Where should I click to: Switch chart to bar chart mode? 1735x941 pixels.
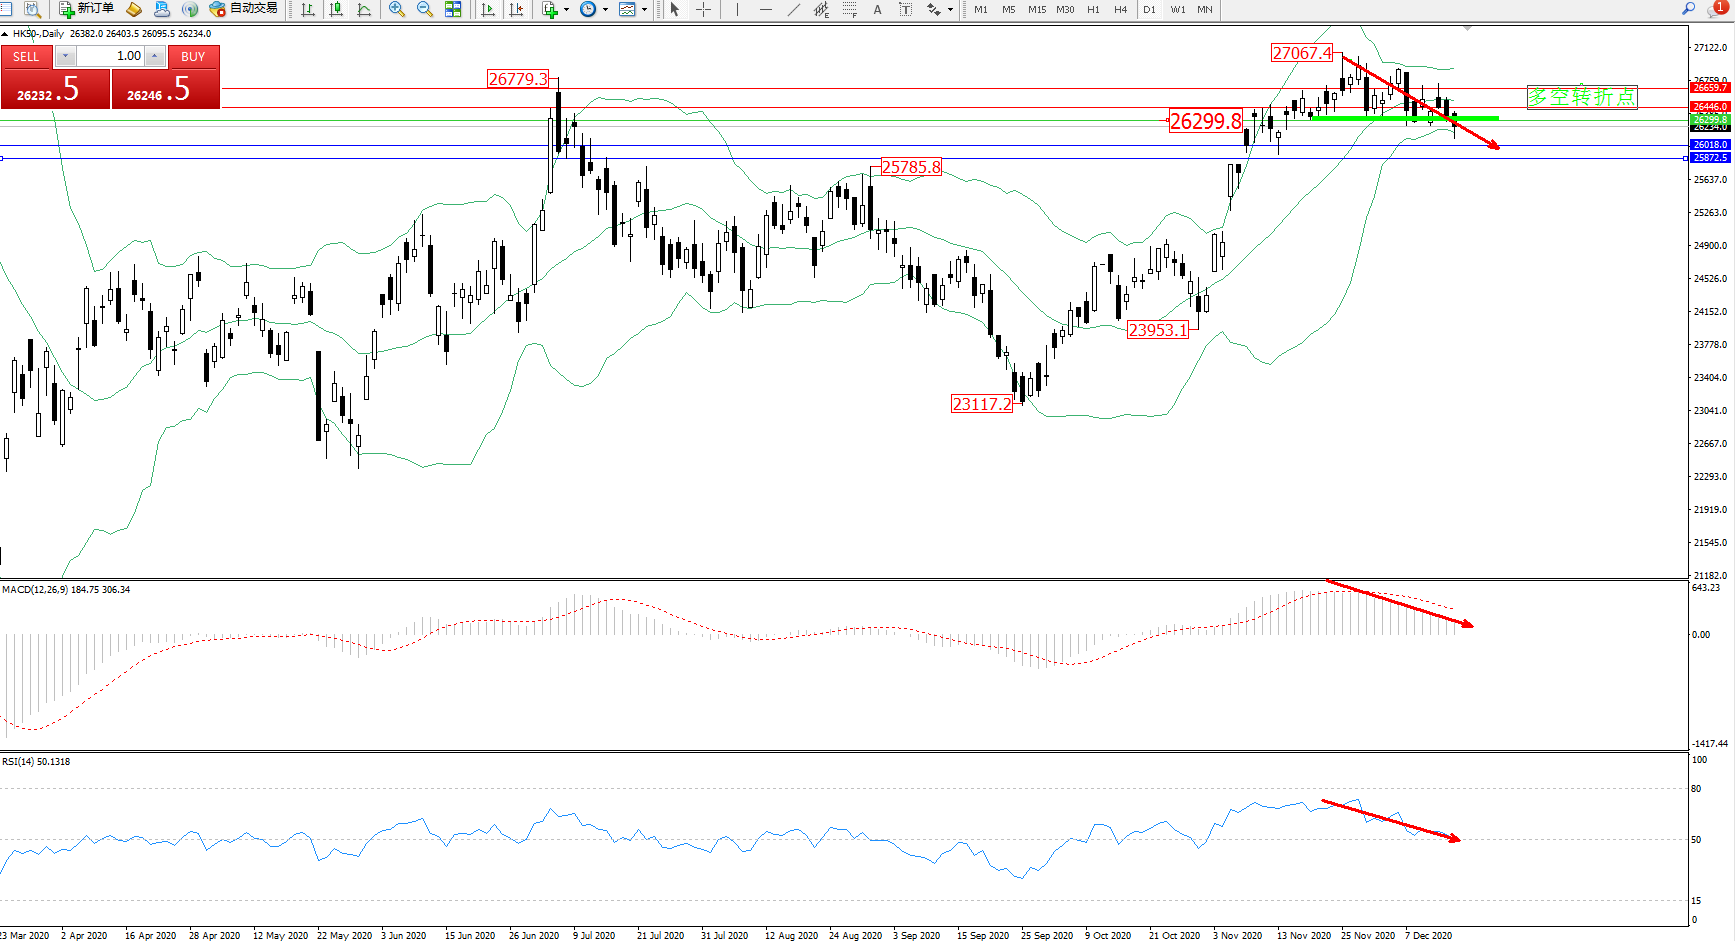[308, 9]
